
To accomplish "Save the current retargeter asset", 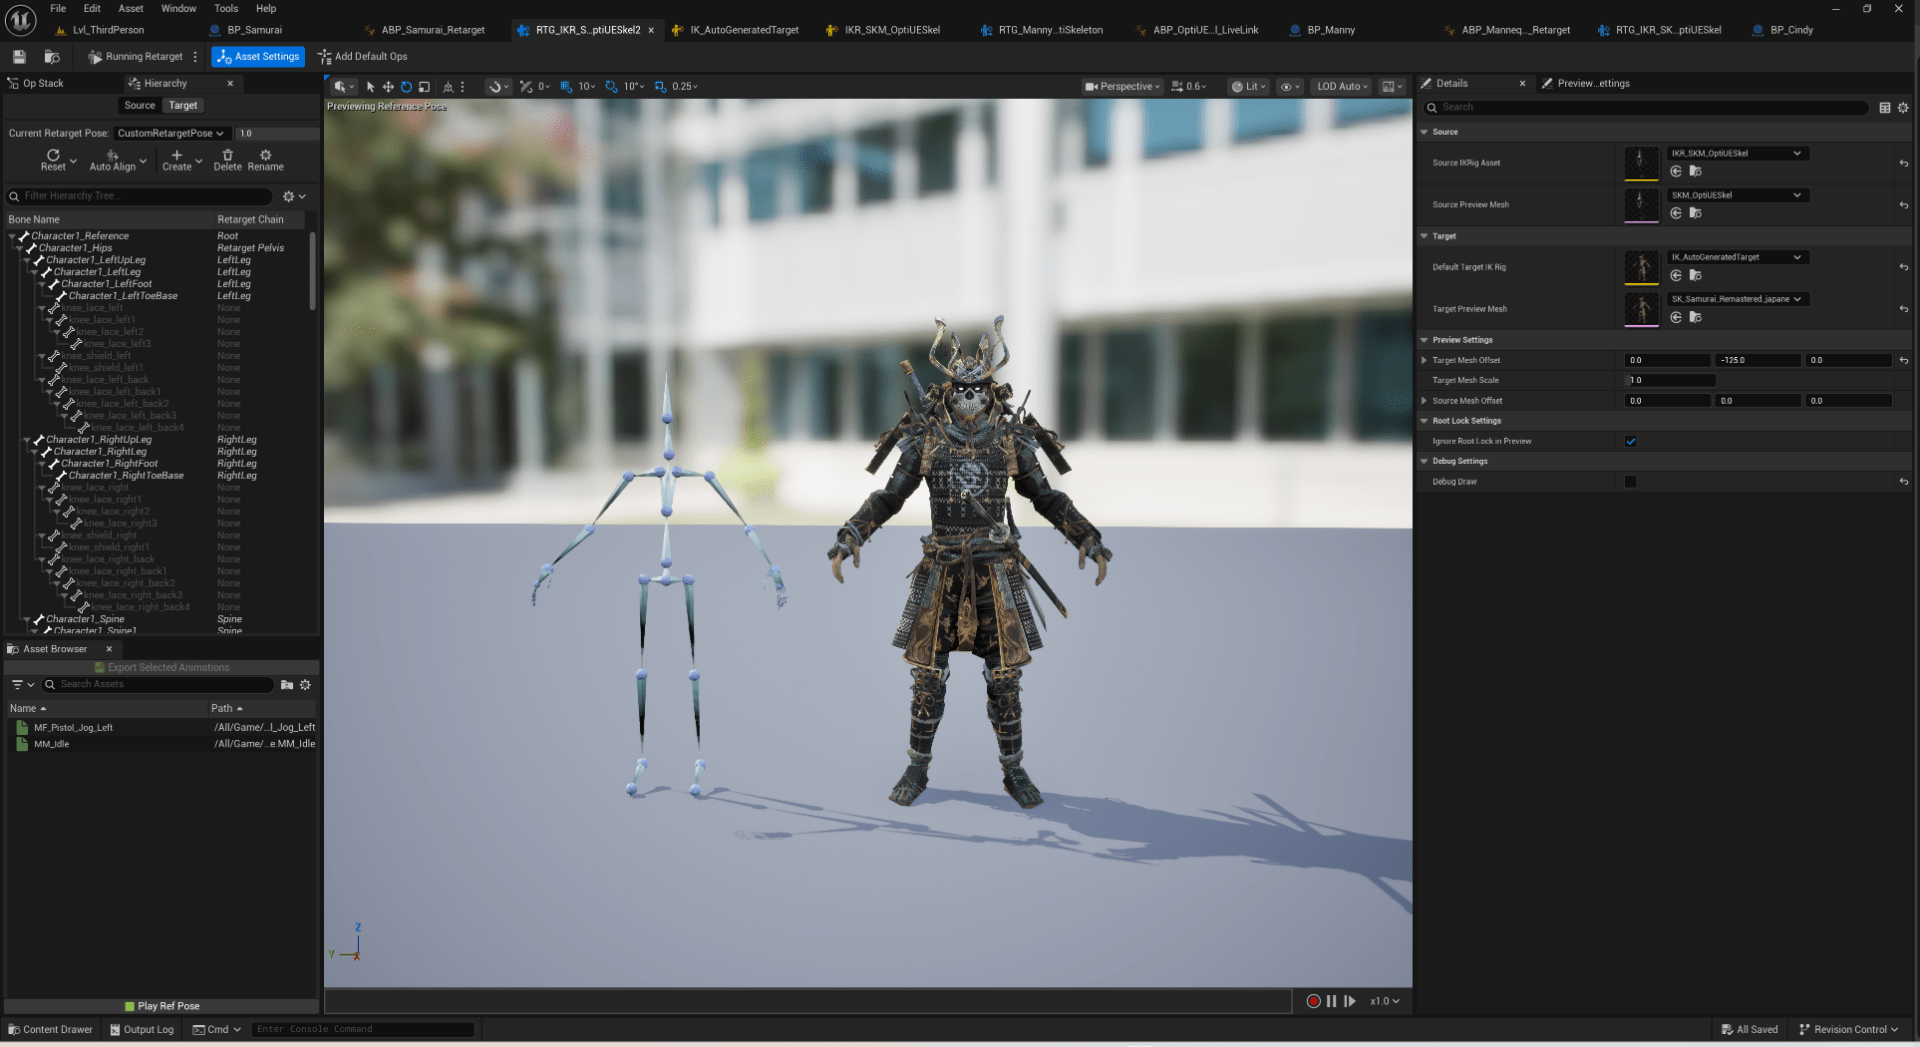I will click(19, 57).
